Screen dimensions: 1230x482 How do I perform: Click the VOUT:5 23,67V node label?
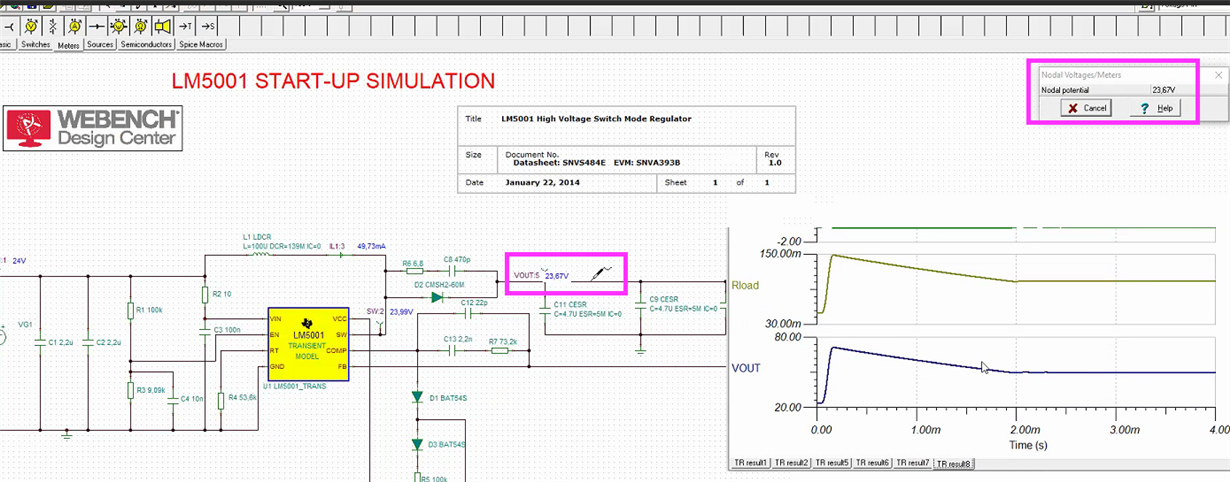541,275
